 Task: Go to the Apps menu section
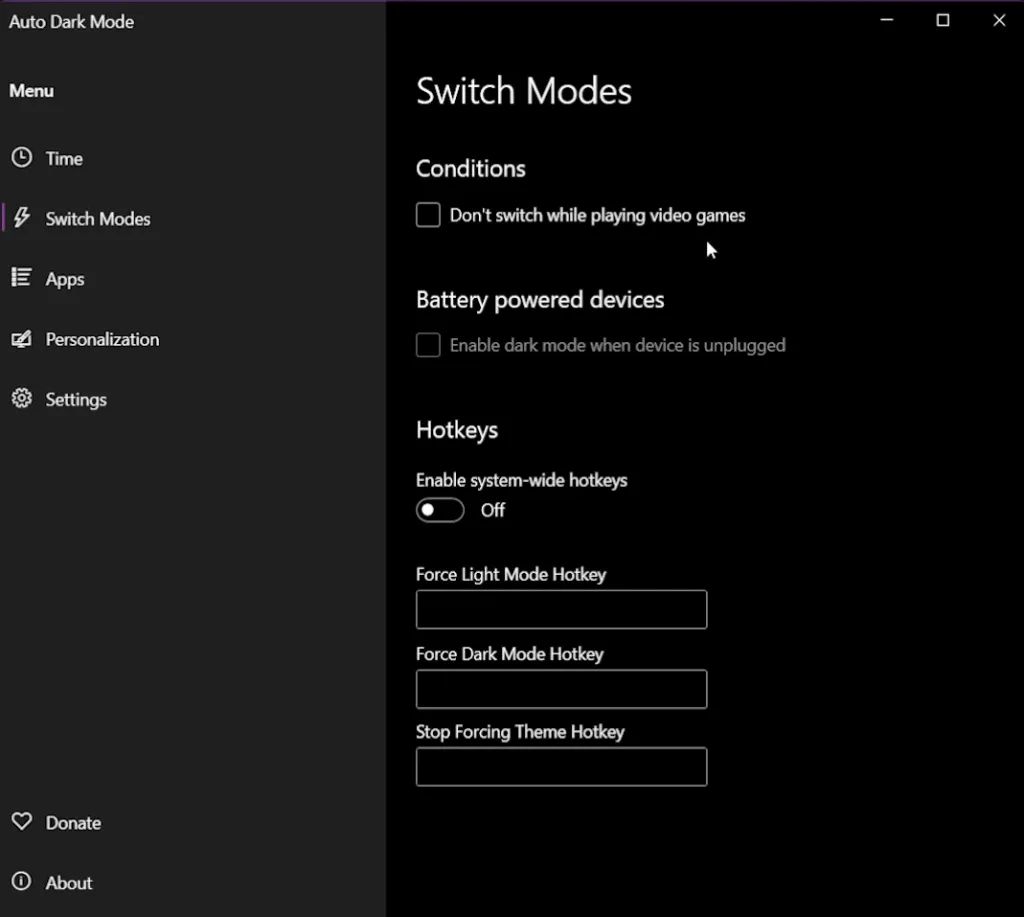[x=65, y=279]
